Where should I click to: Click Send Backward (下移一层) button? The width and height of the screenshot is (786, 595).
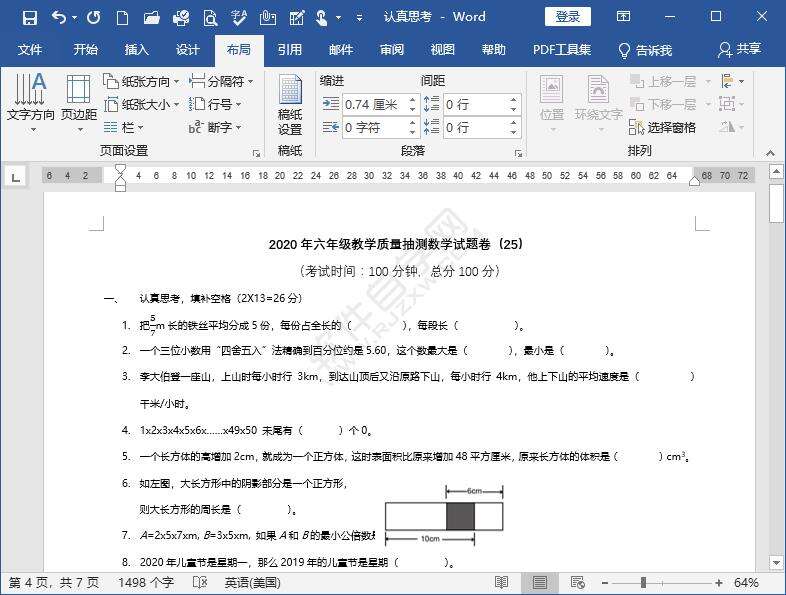(x=664, y=104)
